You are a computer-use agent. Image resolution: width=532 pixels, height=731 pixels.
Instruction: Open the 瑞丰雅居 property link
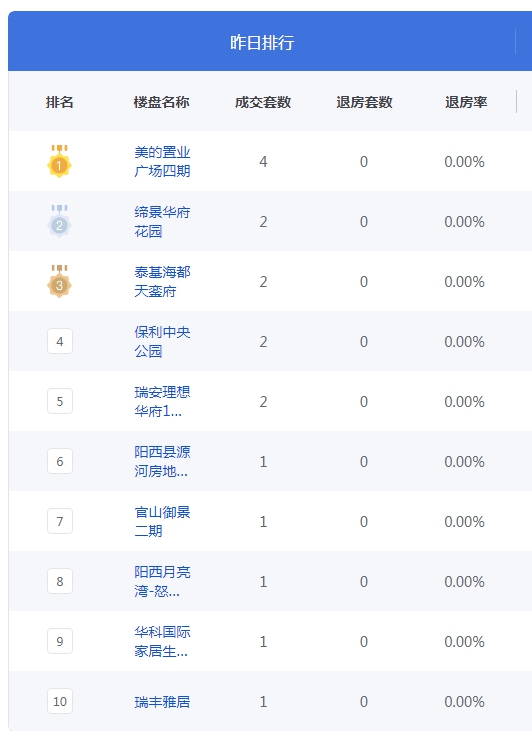pyautogui.click(x=162, y=702)
